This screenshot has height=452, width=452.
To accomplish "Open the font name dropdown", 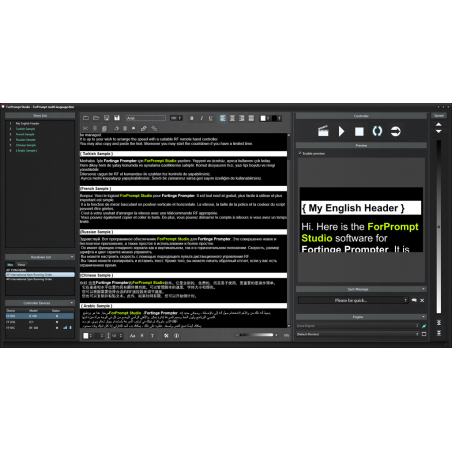I will [x=146, y=118].
